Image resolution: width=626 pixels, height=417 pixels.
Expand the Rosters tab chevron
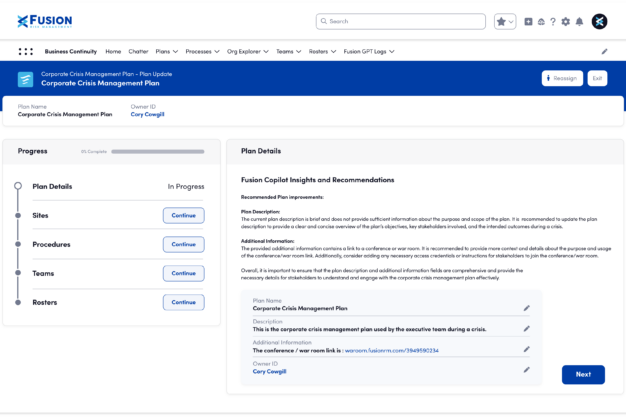pos(333,52)
